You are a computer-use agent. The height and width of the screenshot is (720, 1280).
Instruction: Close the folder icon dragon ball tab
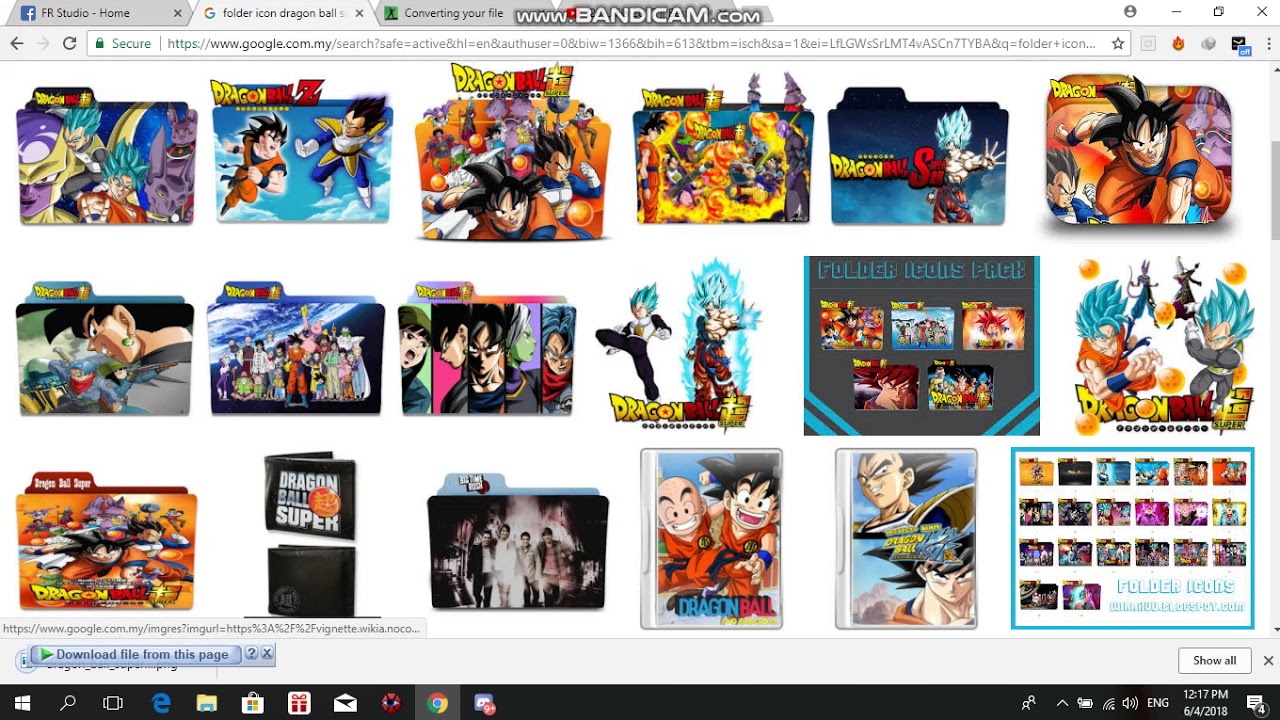point(360,14)
